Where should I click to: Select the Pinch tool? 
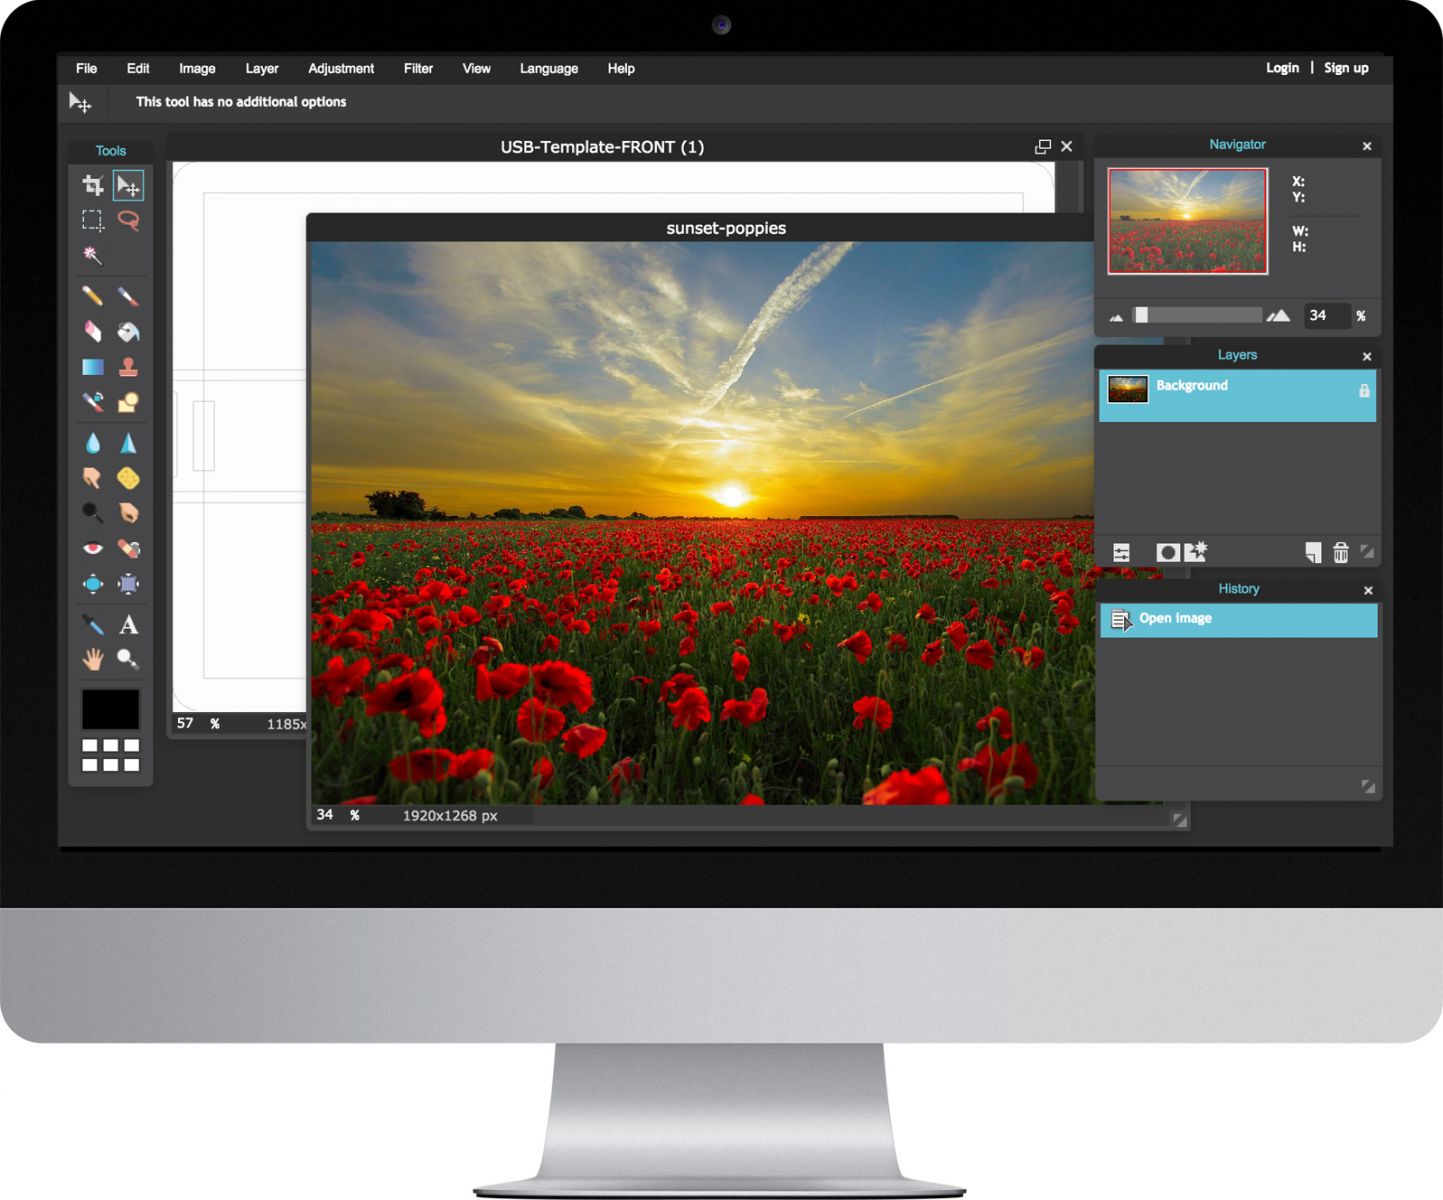[x=128, y=584]
